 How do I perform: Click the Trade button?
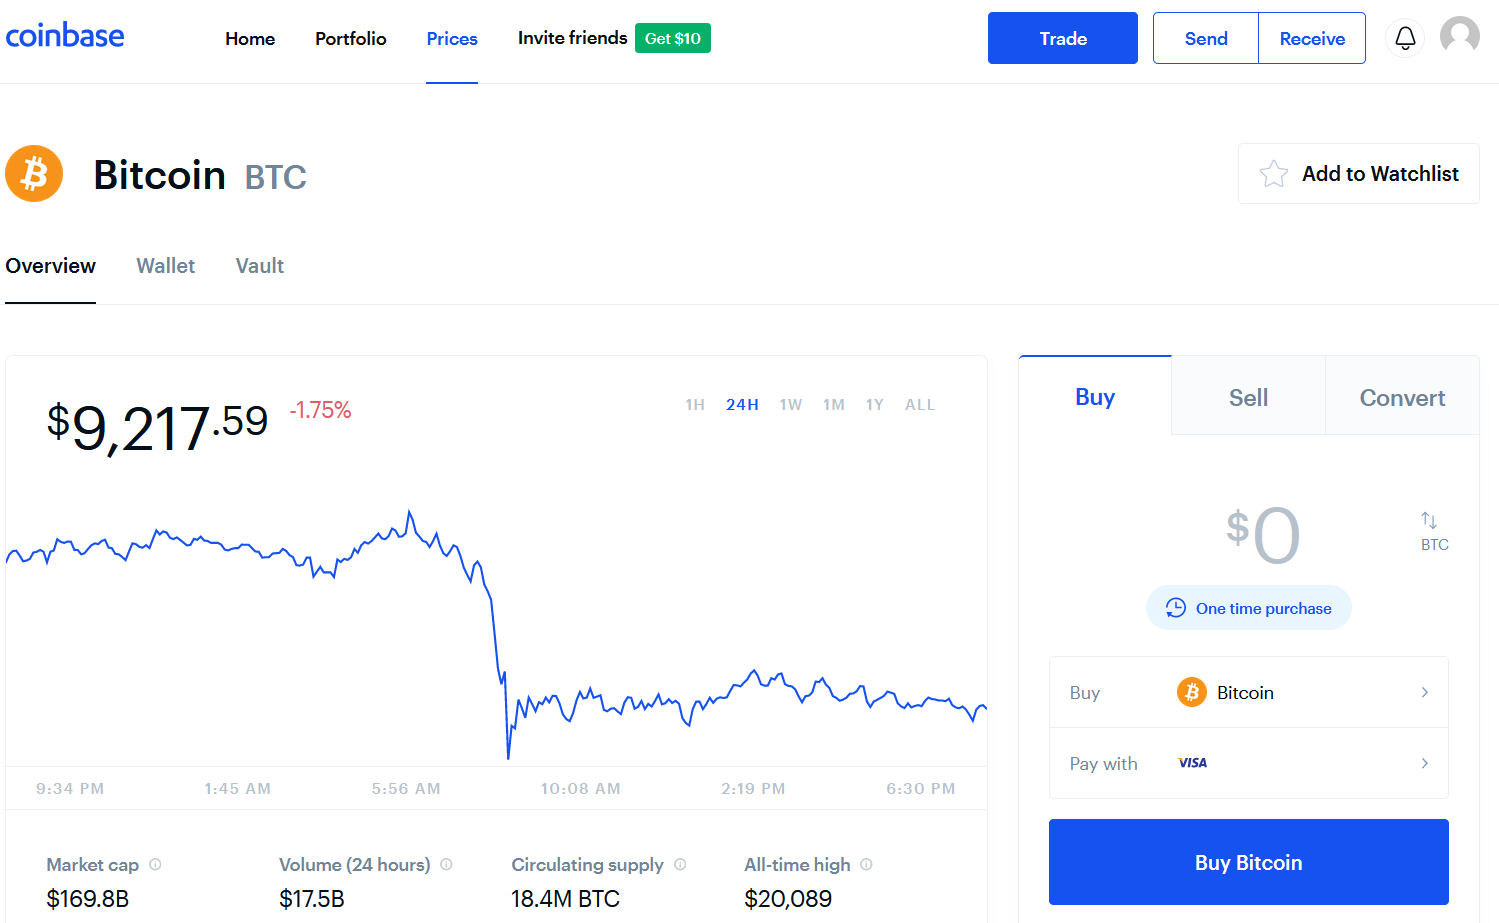[1063, 38]
